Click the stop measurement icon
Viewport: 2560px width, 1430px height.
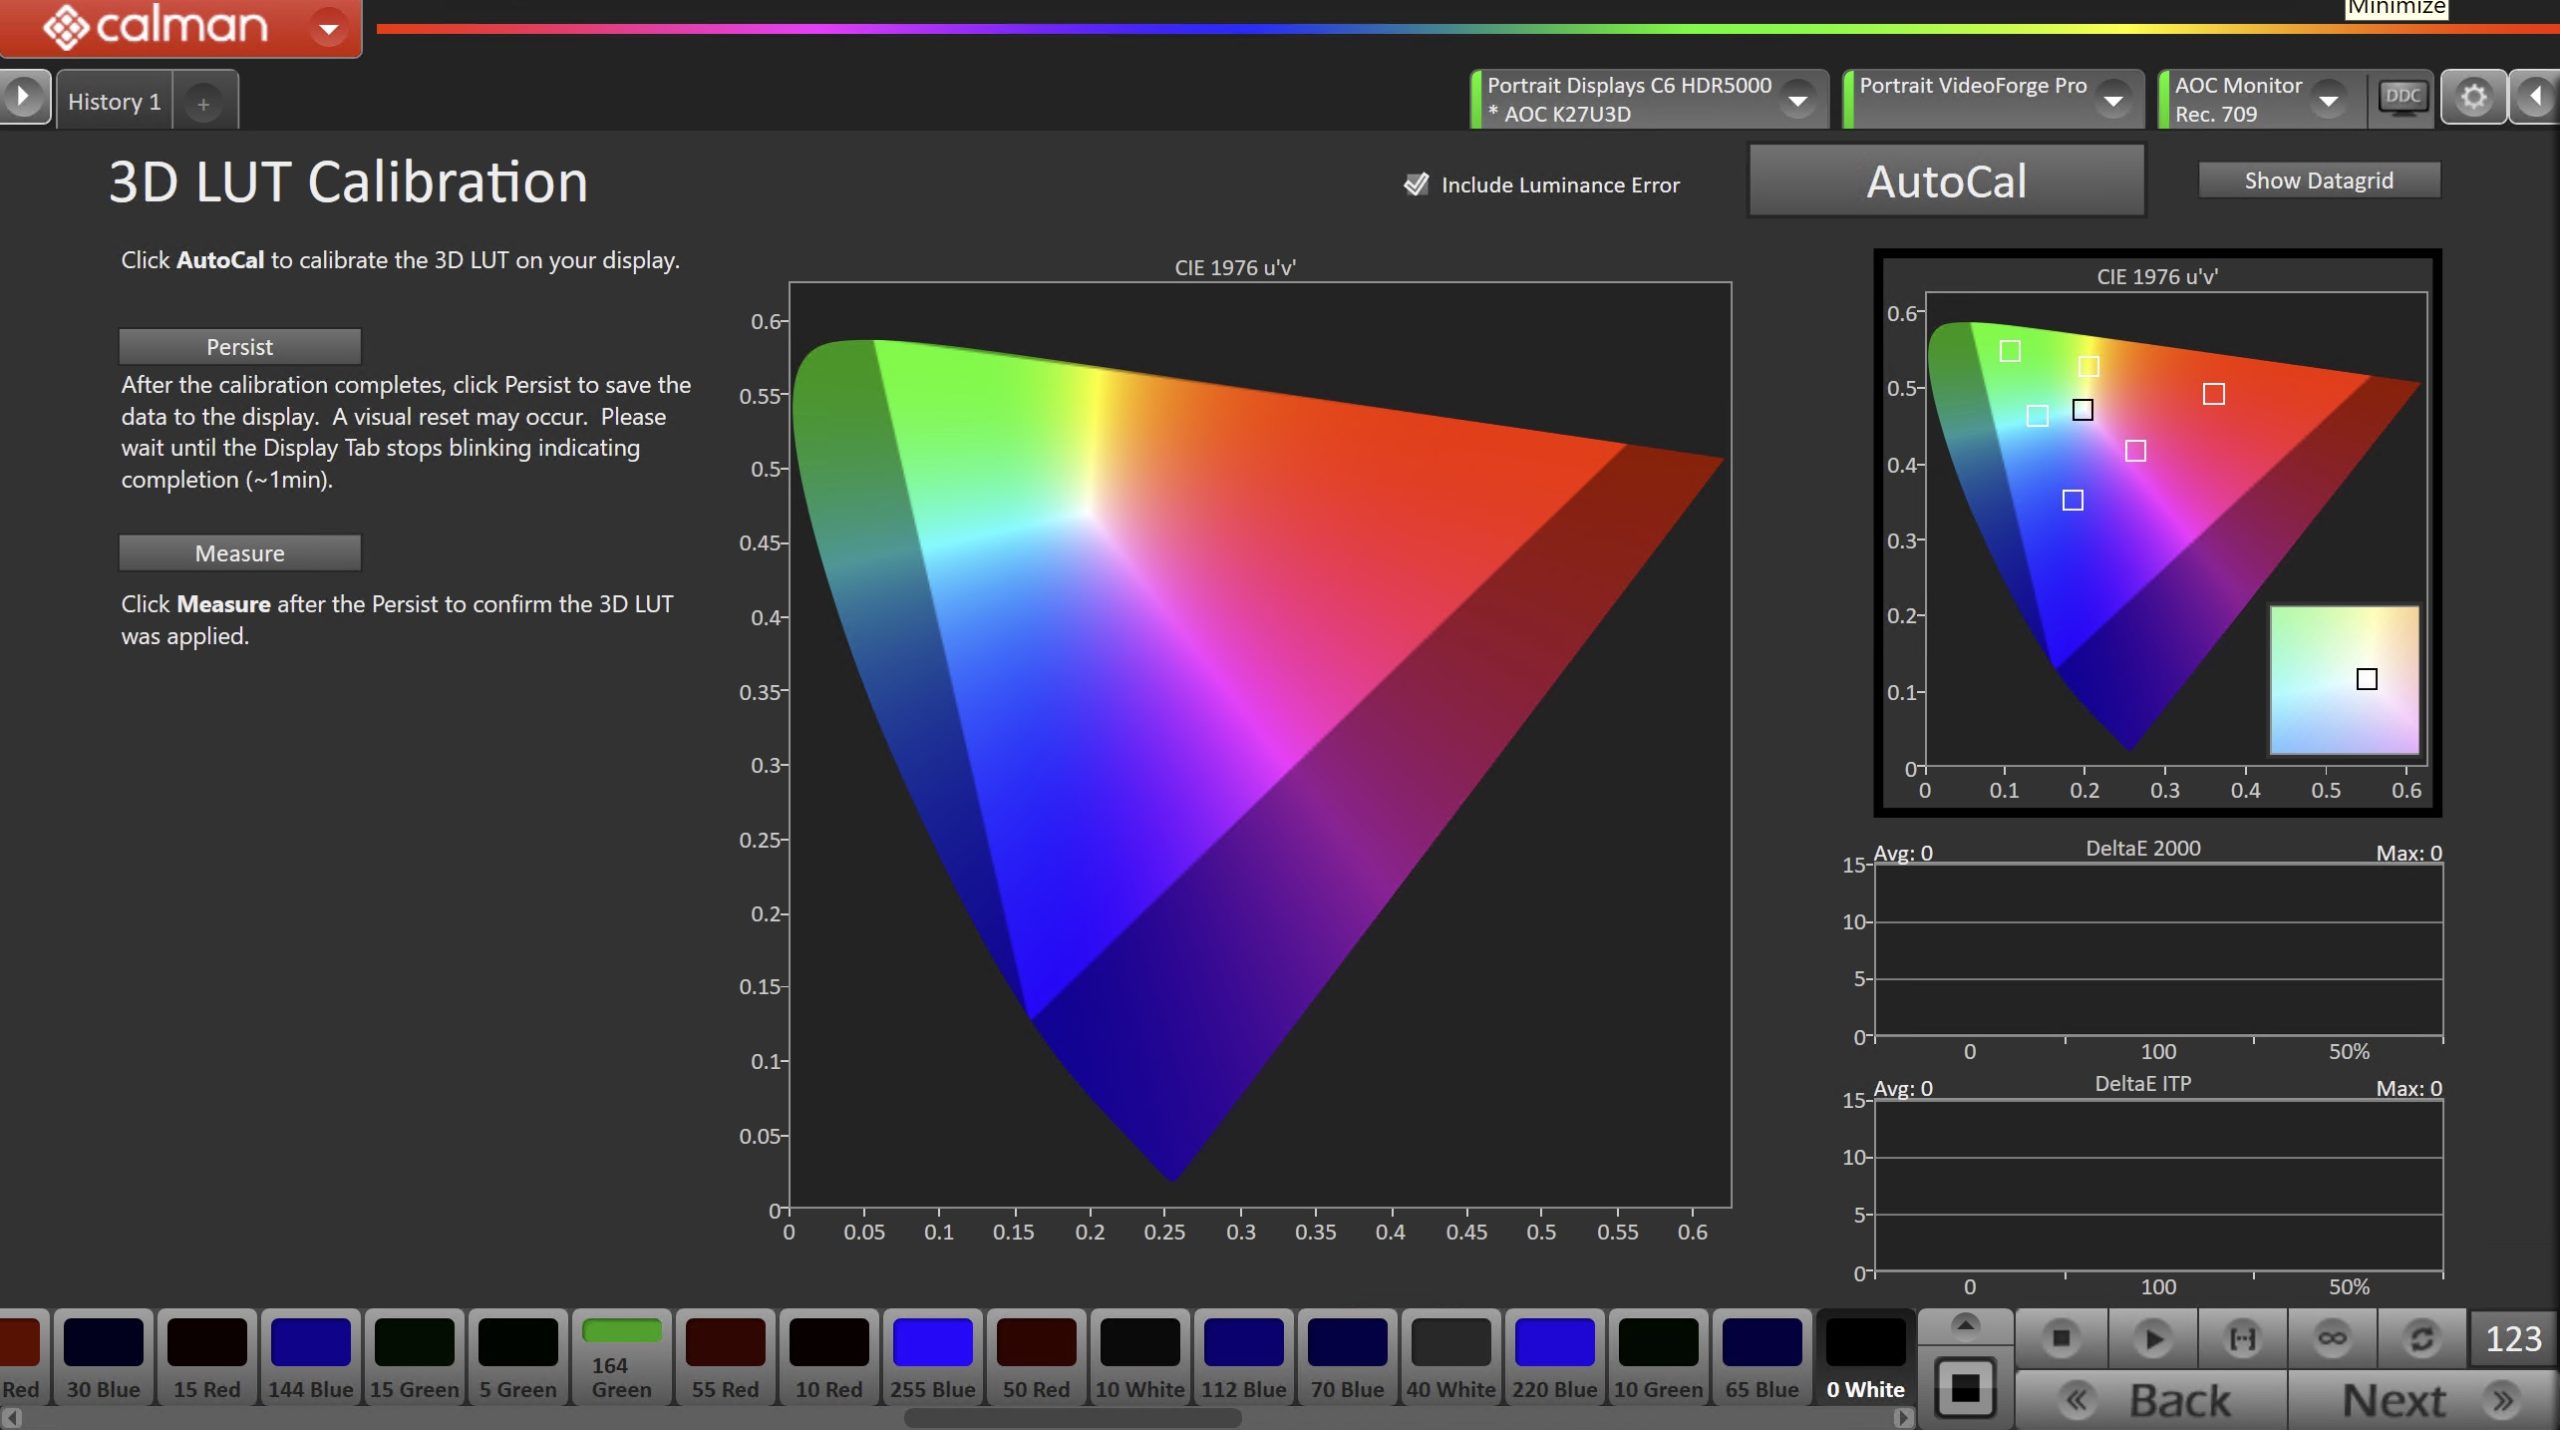(x=2060, y=1339)
